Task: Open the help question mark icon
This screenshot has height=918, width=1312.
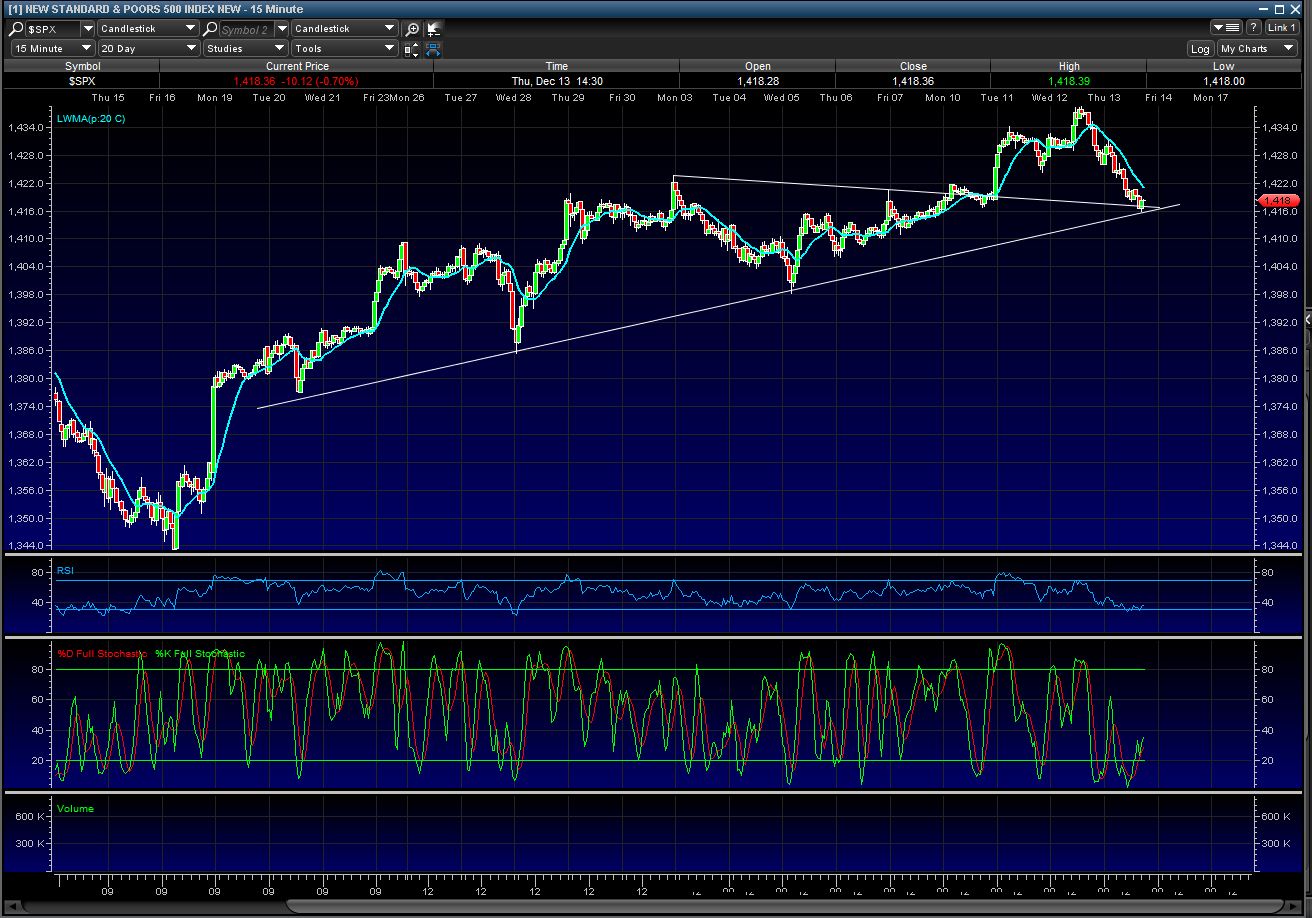Action: [1253, 28]
